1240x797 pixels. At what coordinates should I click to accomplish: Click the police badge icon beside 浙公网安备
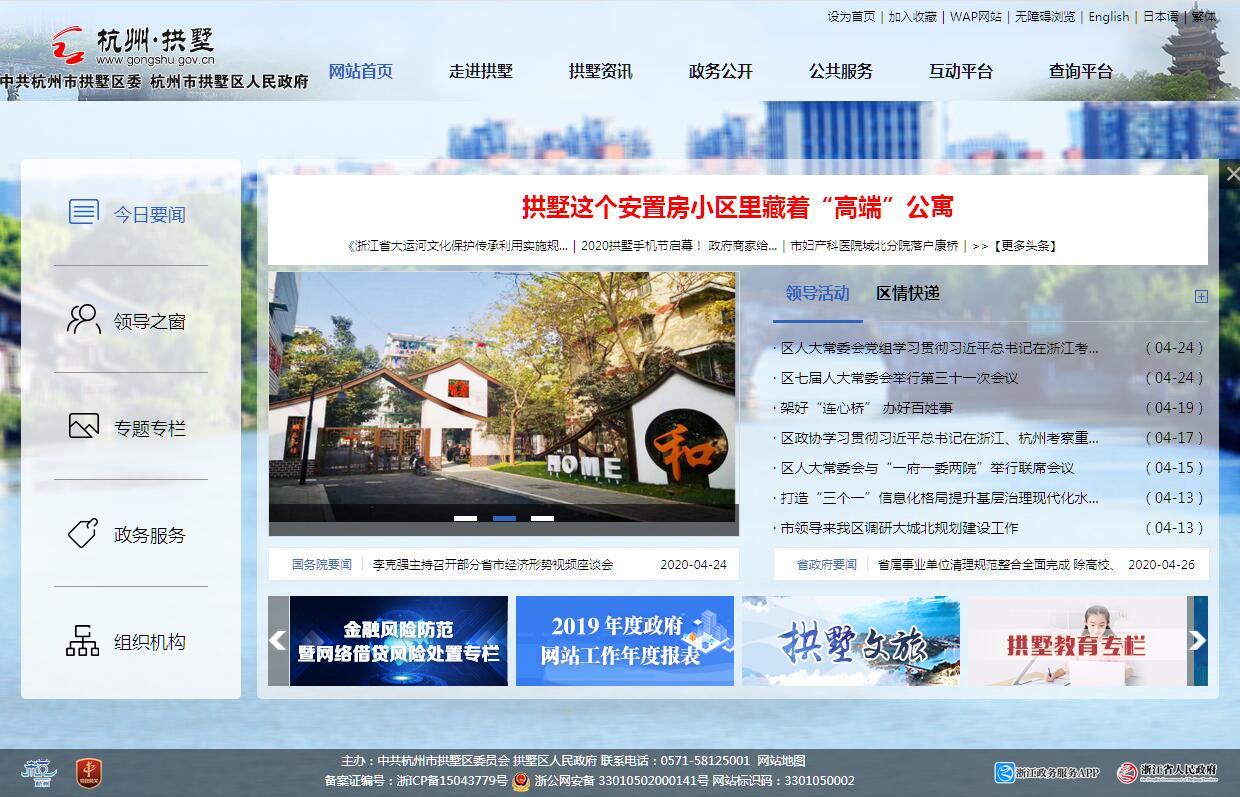click(x=520, y=781)
